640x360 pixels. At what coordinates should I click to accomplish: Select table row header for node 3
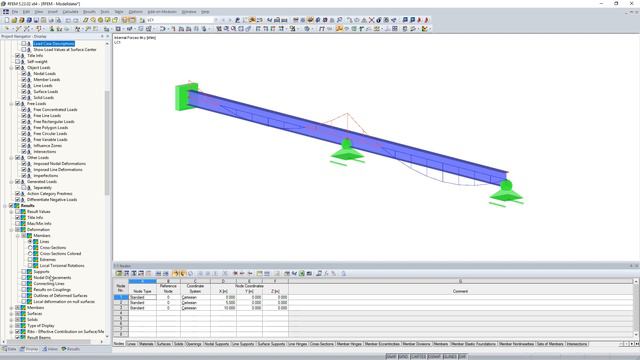tap(121, 308)
